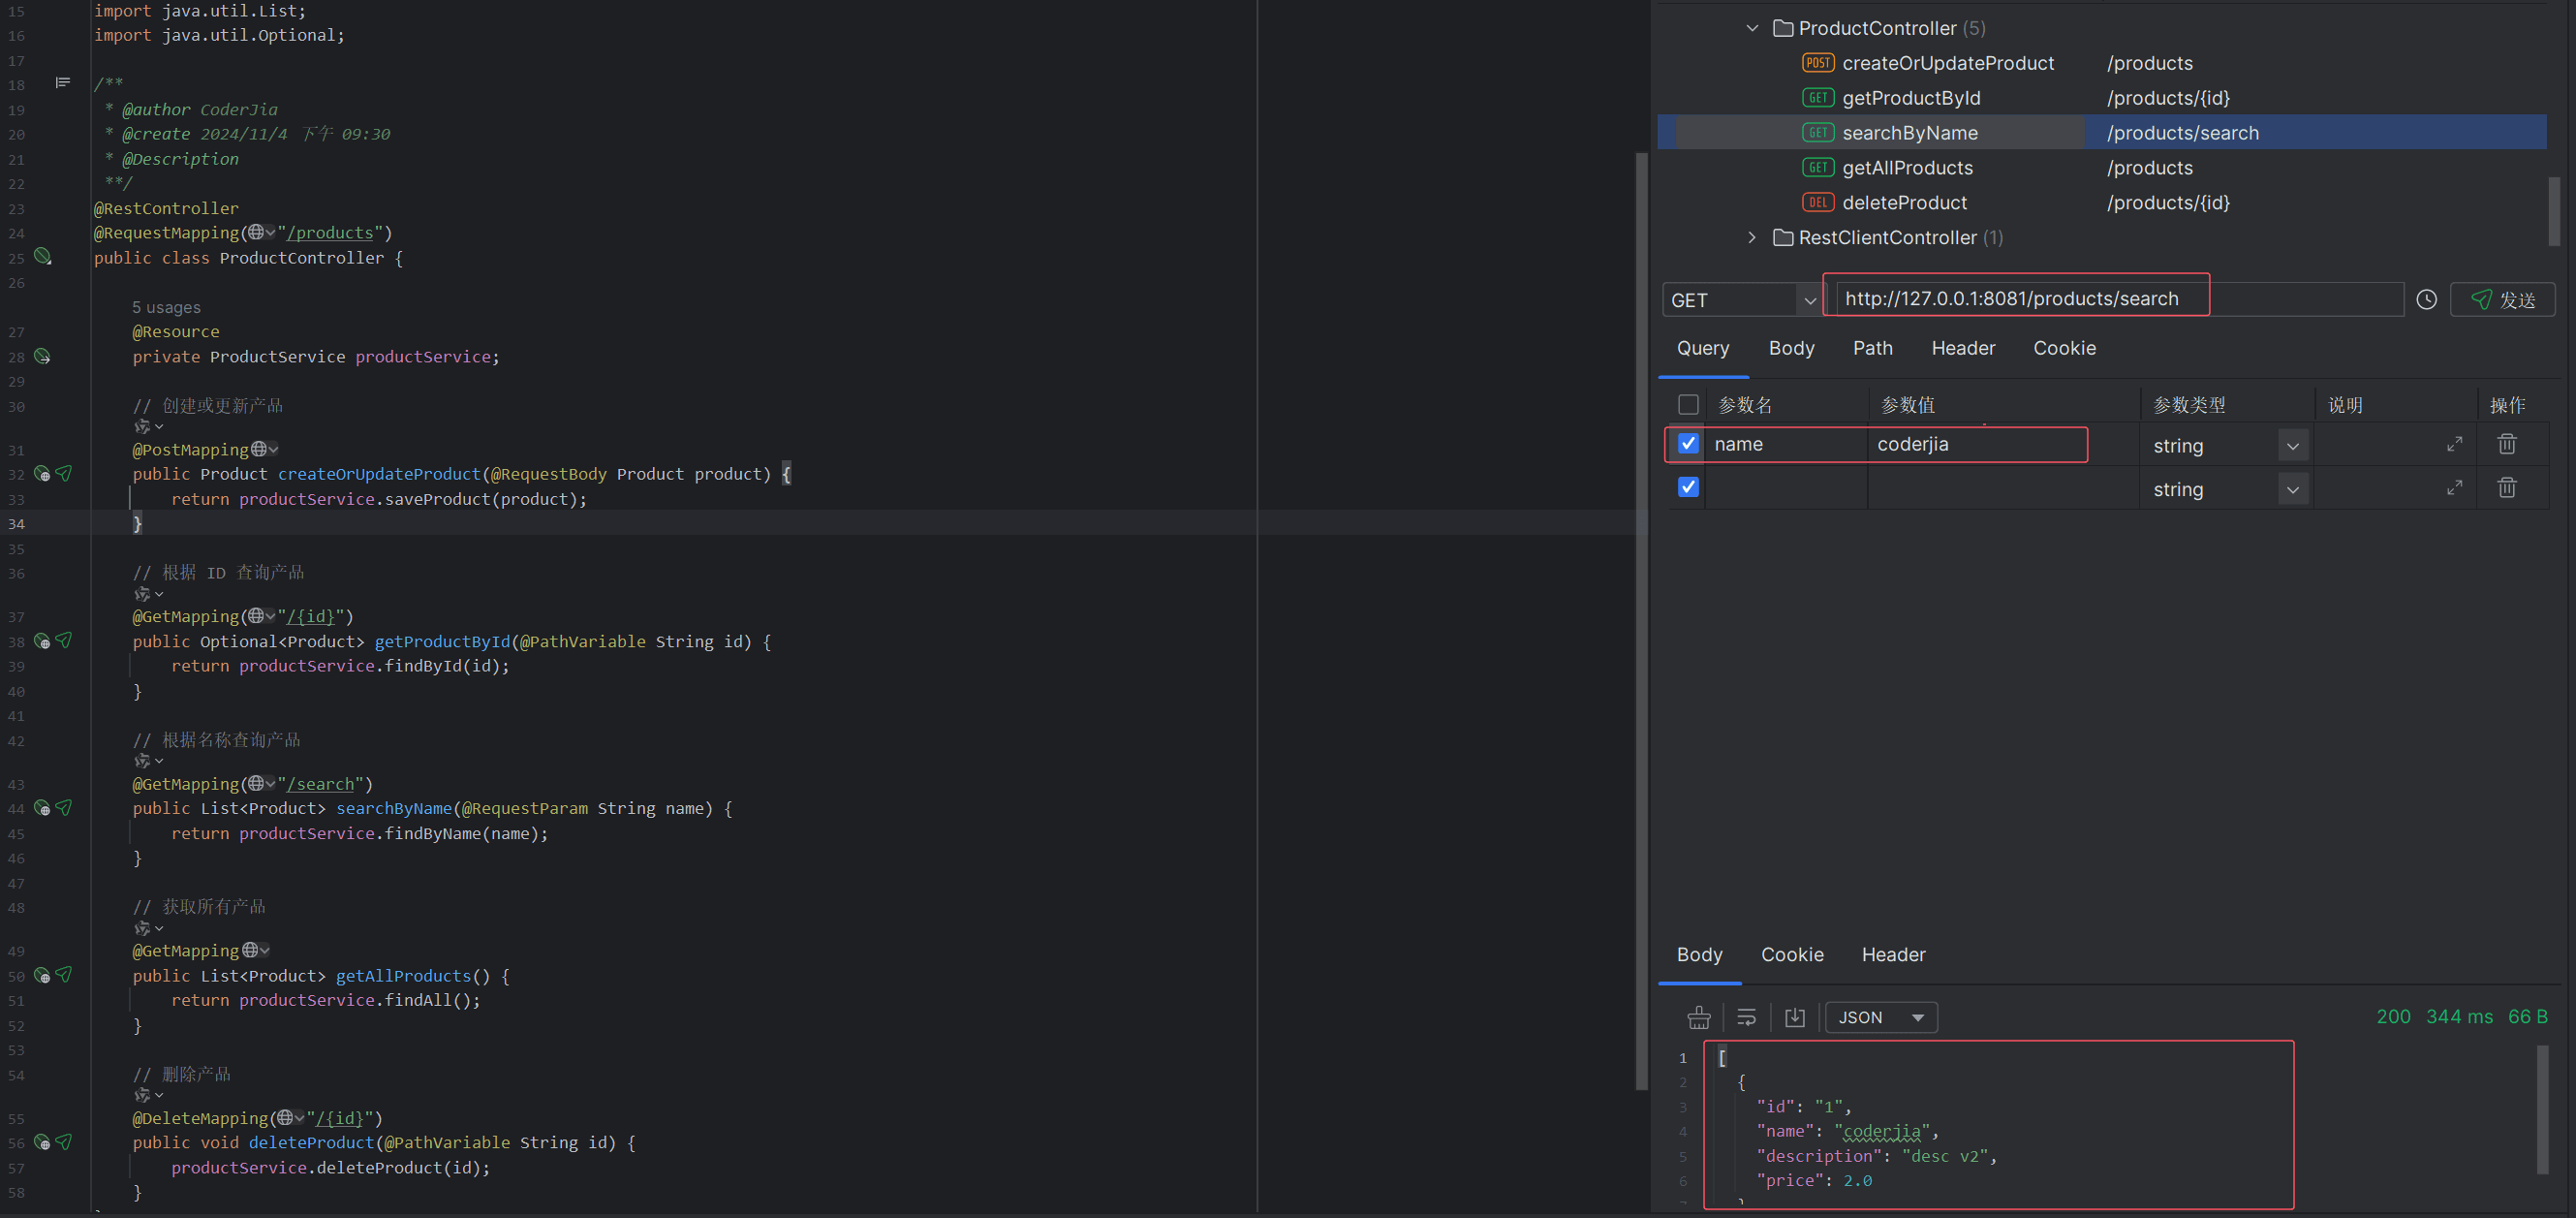This screenshot has width=2576, height=1218.
Task: Uncheck the empty second parameter checkbox
Action: 1688,488
